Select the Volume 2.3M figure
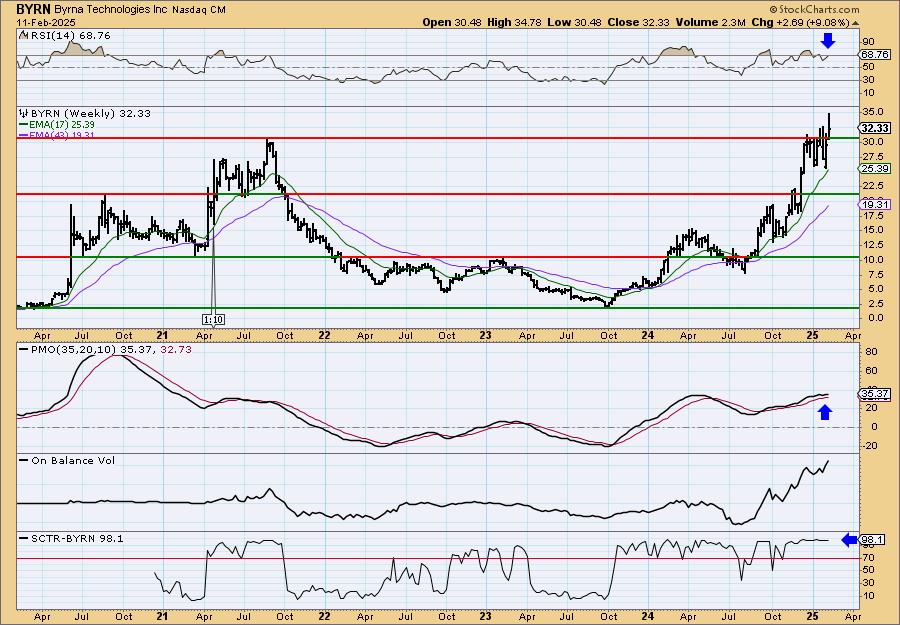Image resolution: width=900 pixels, height=625 pixels. (x=712, y=22)
